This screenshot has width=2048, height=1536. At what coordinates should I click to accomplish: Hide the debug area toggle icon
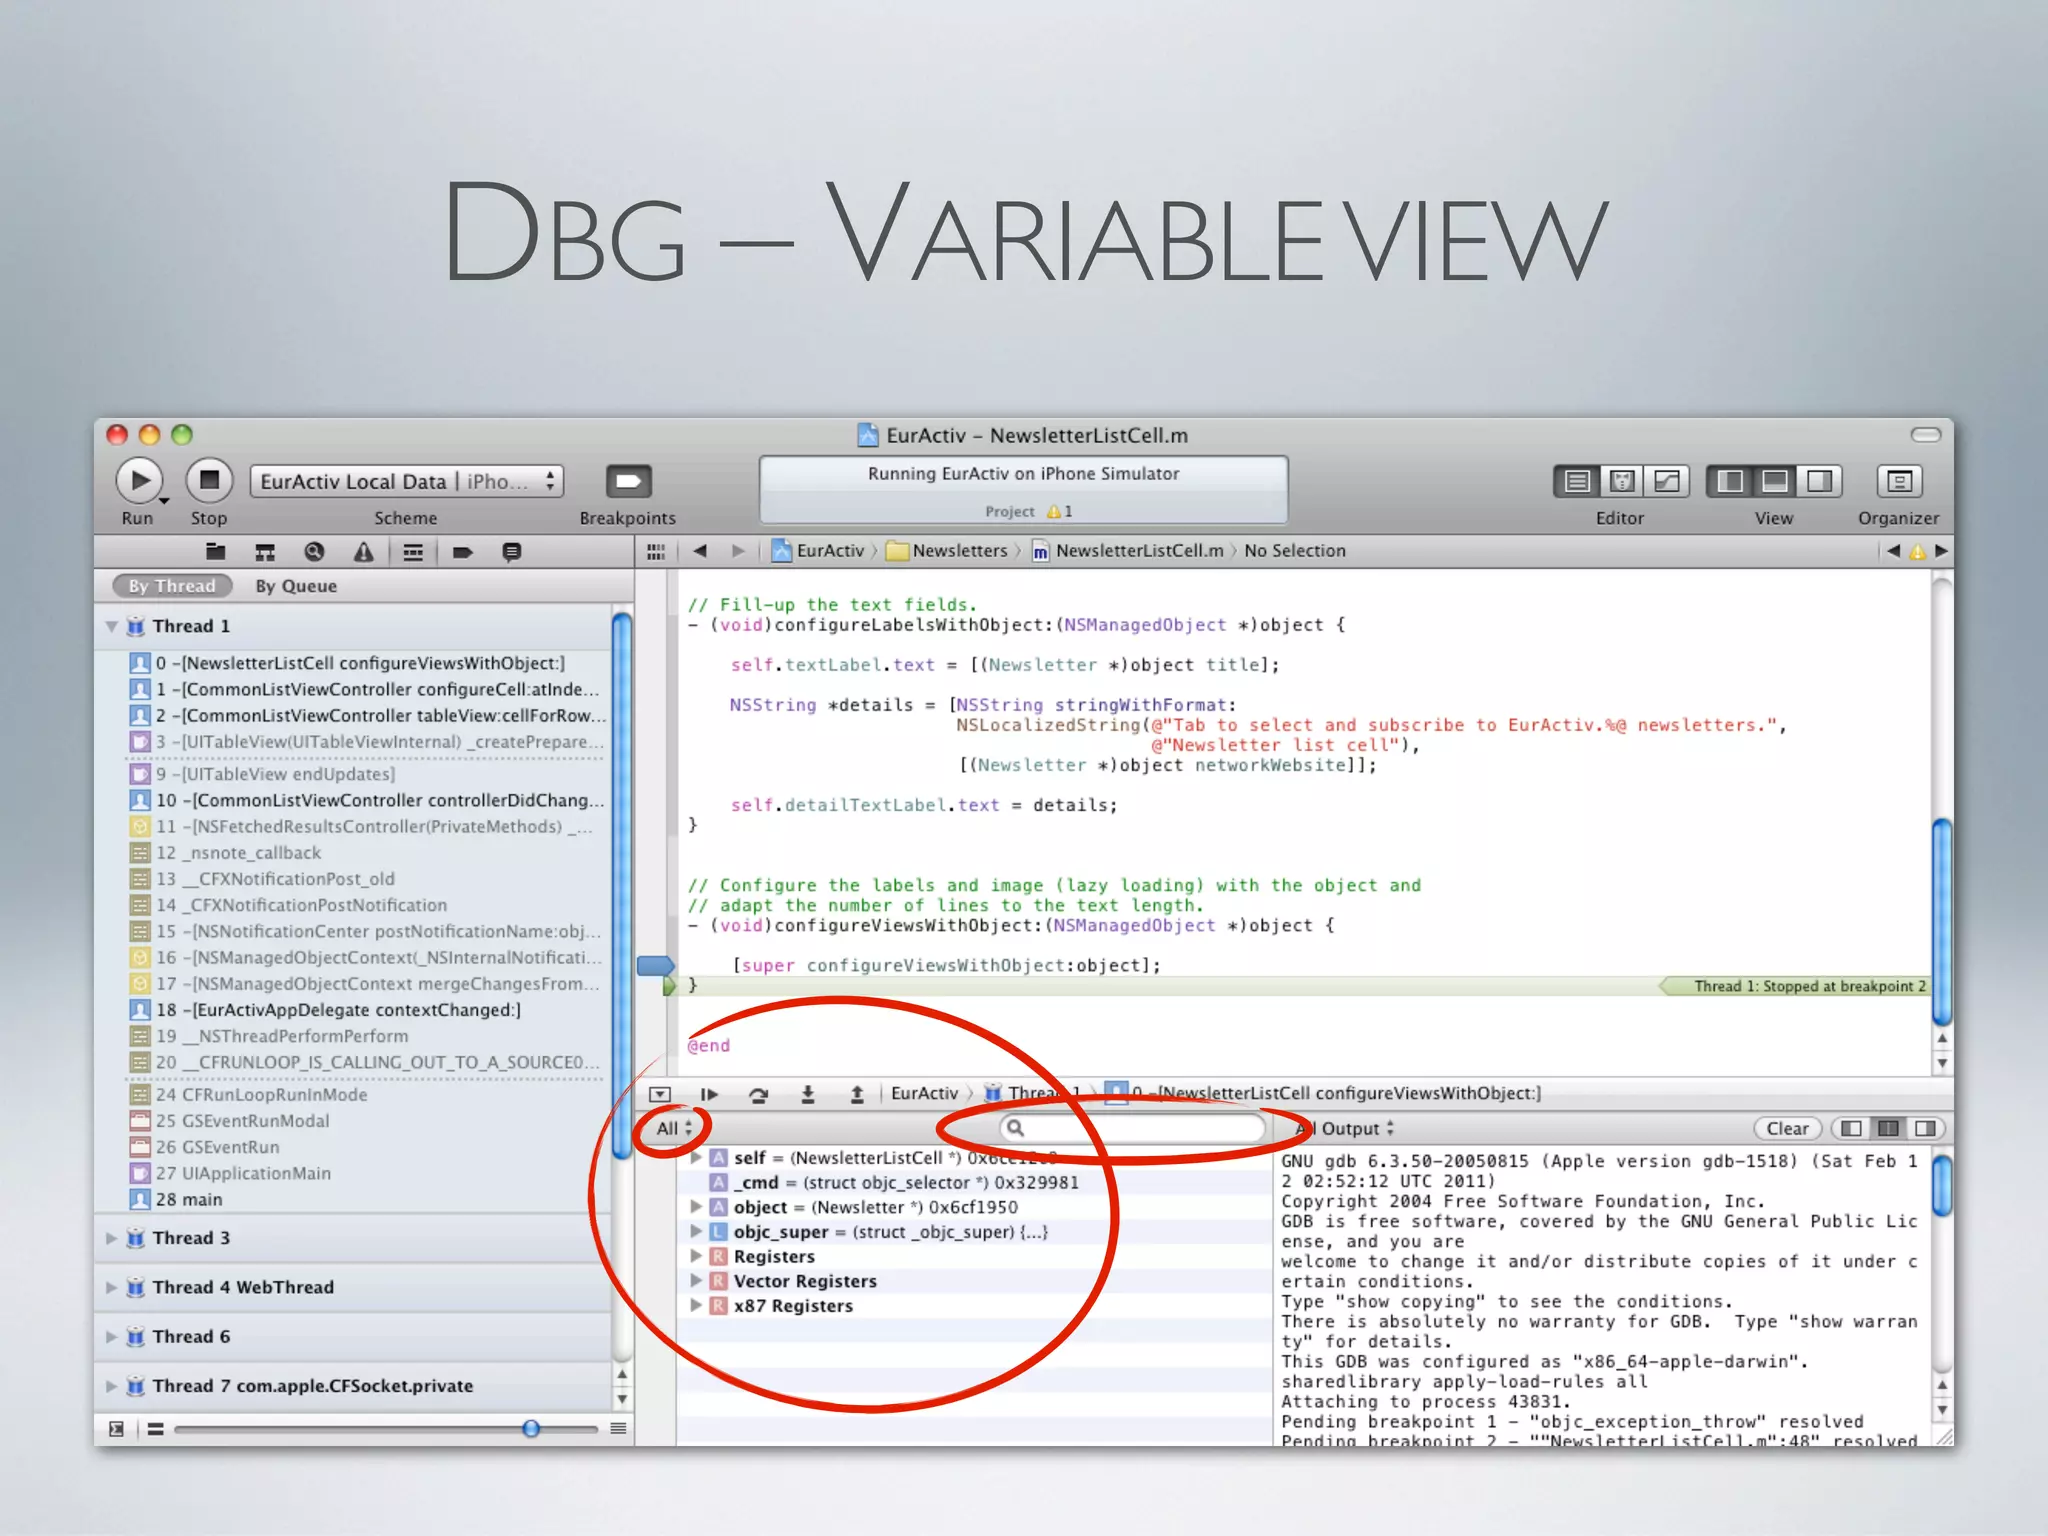click(x=660, y=1094)
